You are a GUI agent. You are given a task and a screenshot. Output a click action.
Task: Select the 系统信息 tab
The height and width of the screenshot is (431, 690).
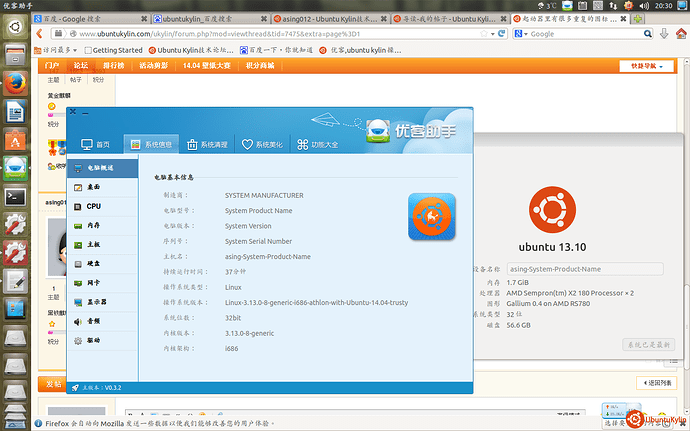click(x=151, y=144)
